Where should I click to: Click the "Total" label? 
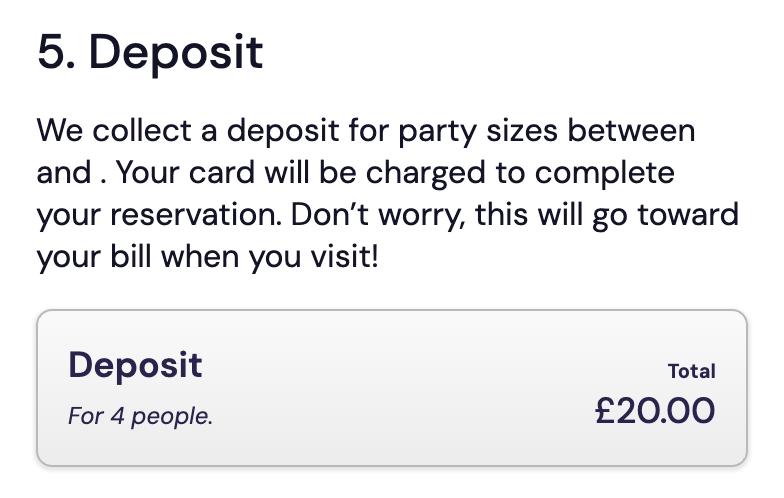point(692,371)
